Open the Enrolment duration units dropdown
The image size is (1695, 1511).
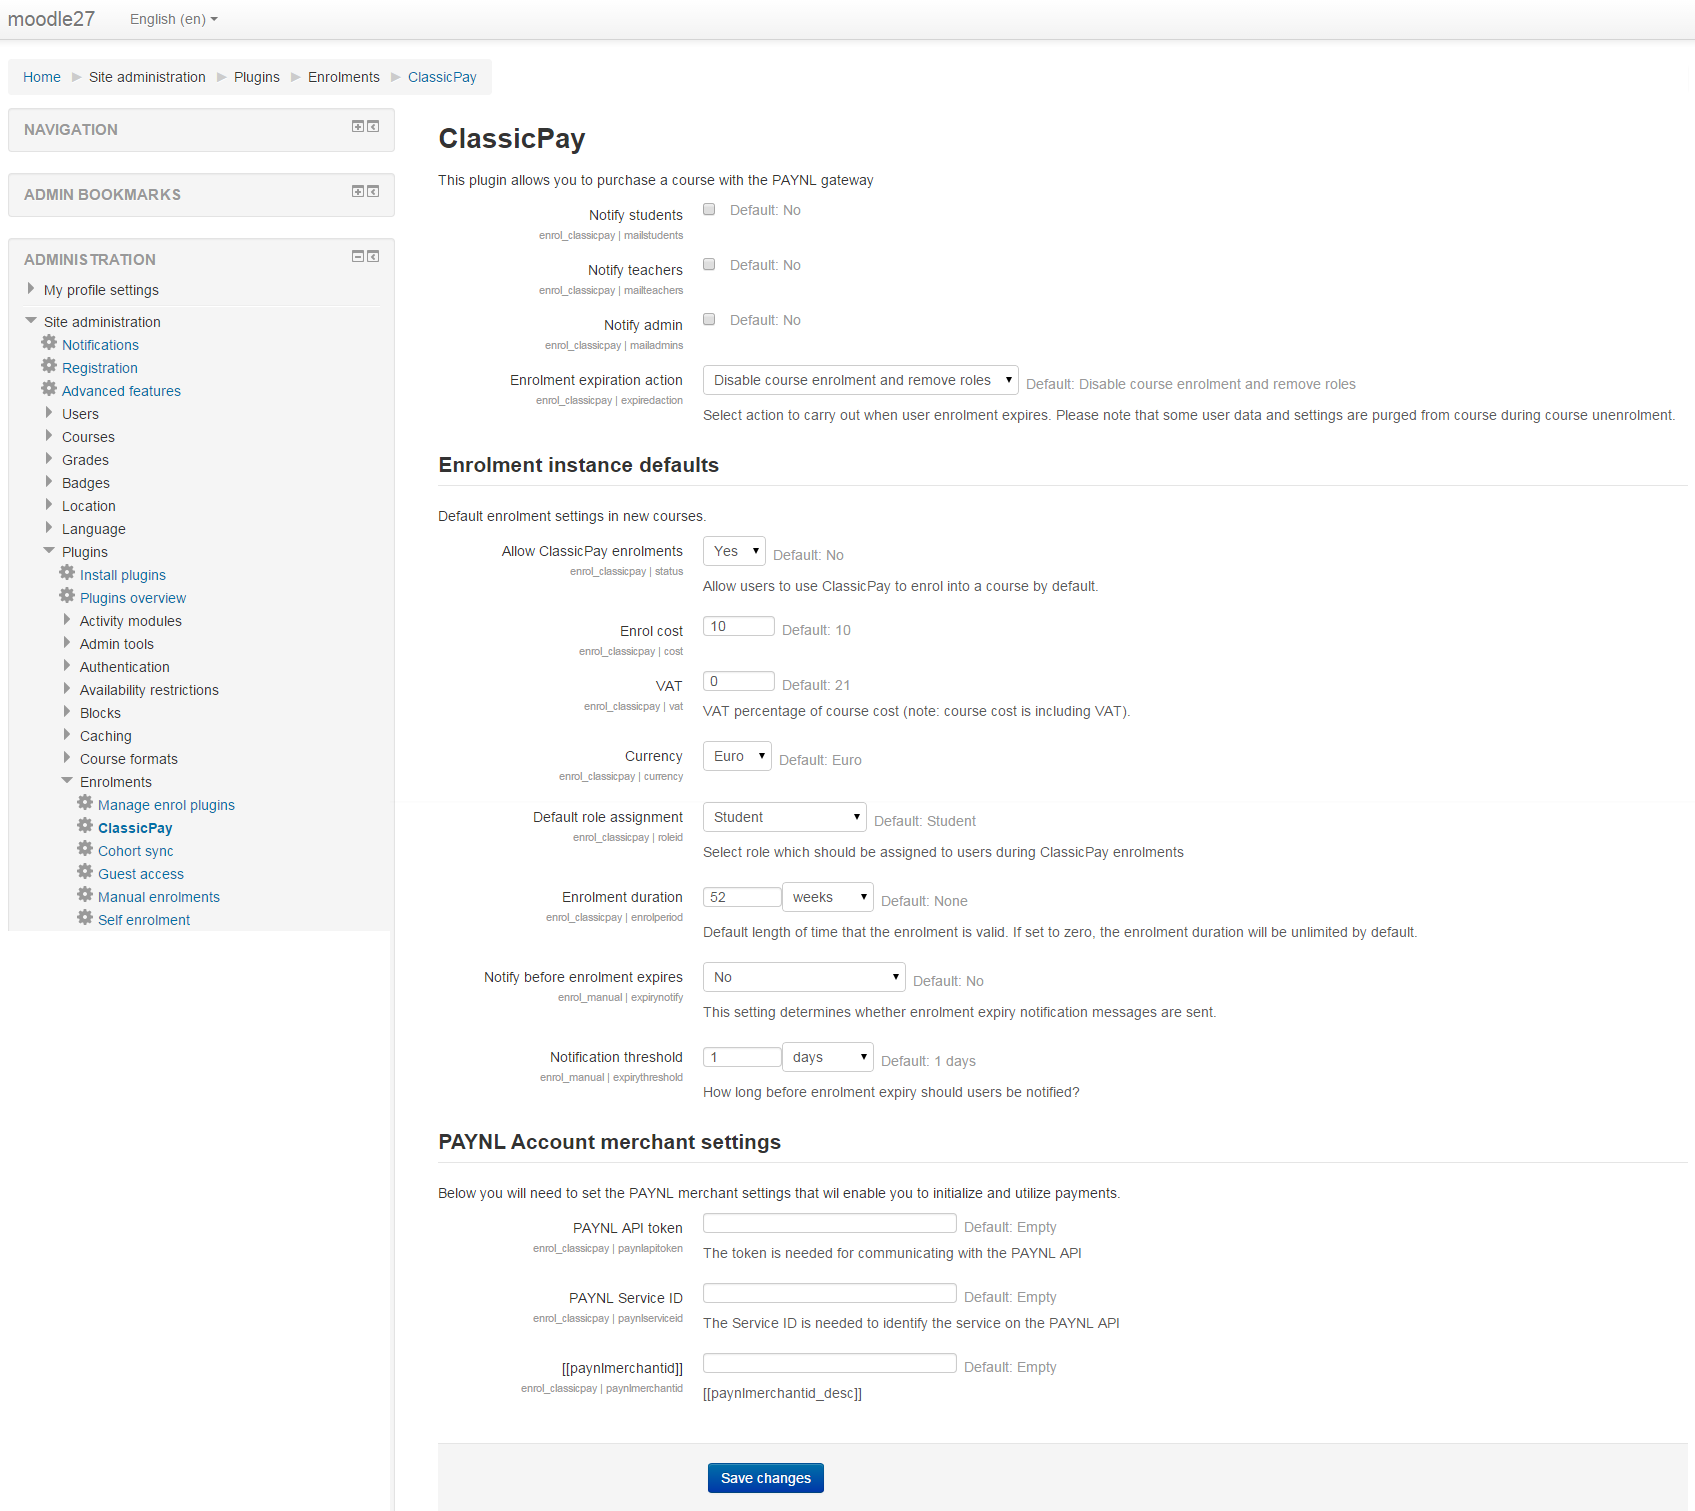click(827, 898)
